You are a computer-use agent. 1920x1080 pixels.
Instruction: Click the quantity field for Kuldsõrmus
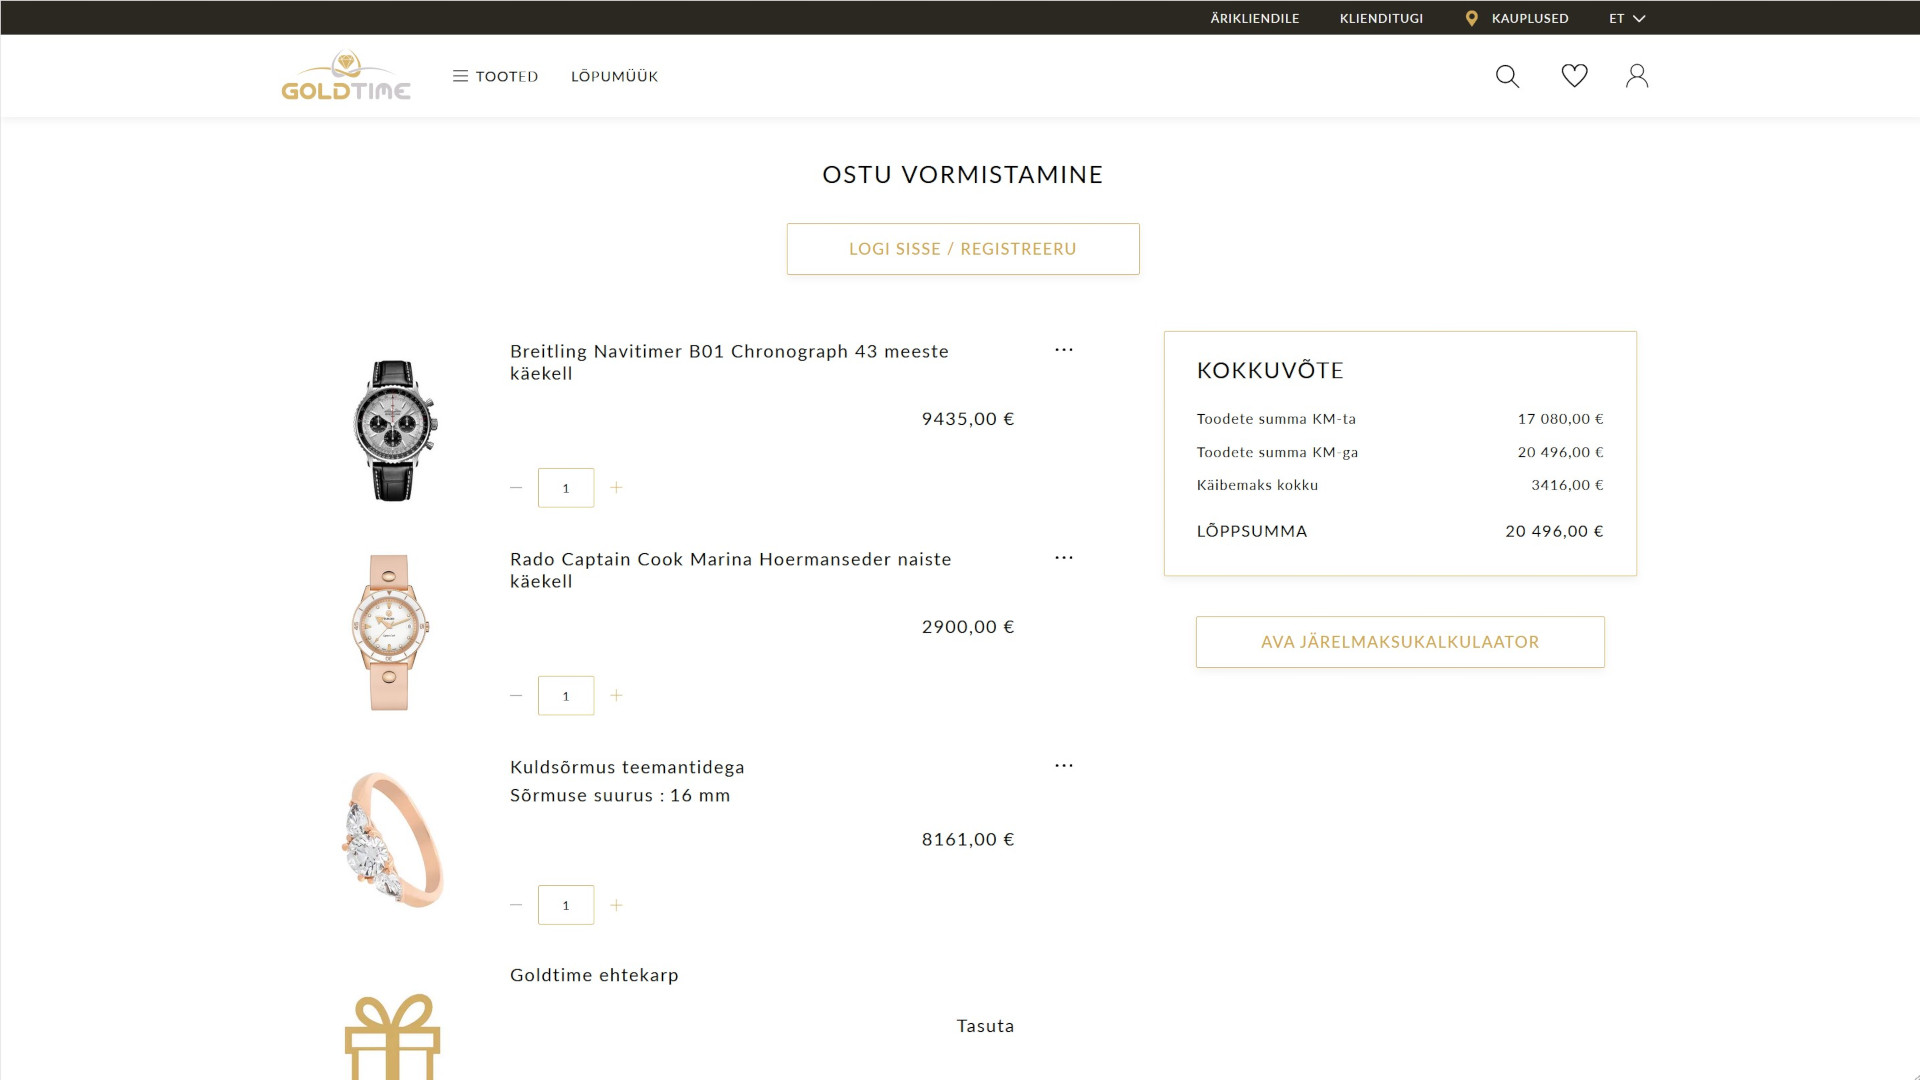click(566, 904)
